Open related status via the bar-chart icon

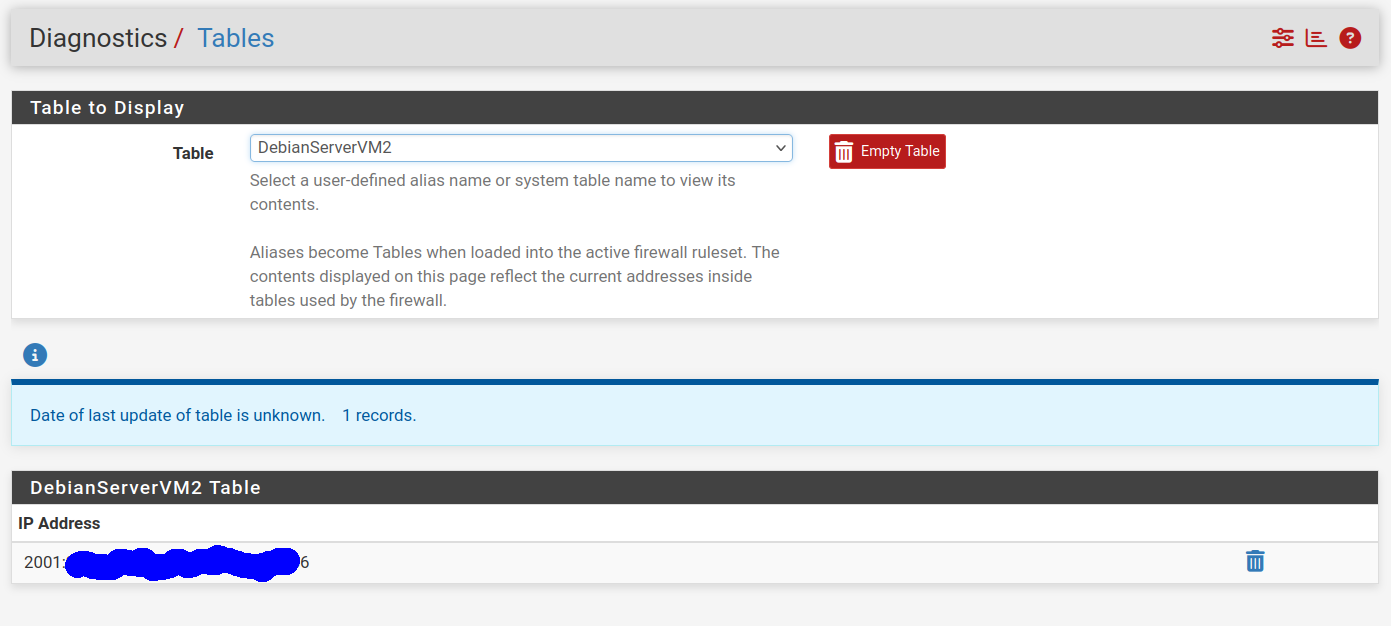[x=1316, y=38]
